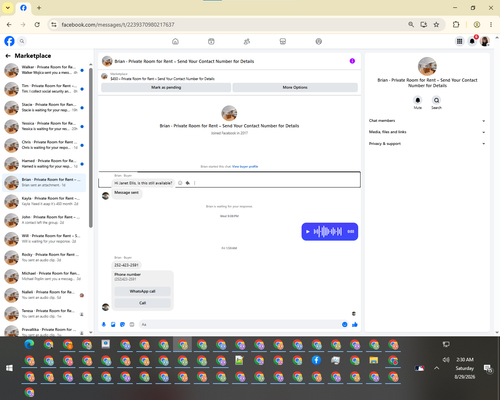Screen dimensions: 500x400
Task: Click the Facebook logo in the header
Action: click(x=9, y=41)
